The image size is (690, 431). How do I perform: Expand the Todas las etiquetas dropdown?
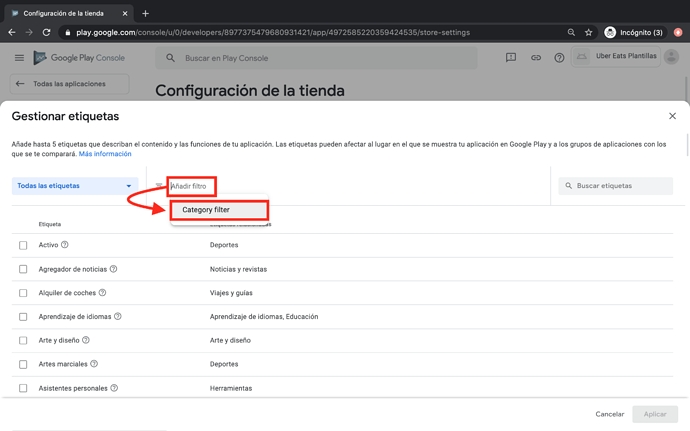click(x=74, y=186)
